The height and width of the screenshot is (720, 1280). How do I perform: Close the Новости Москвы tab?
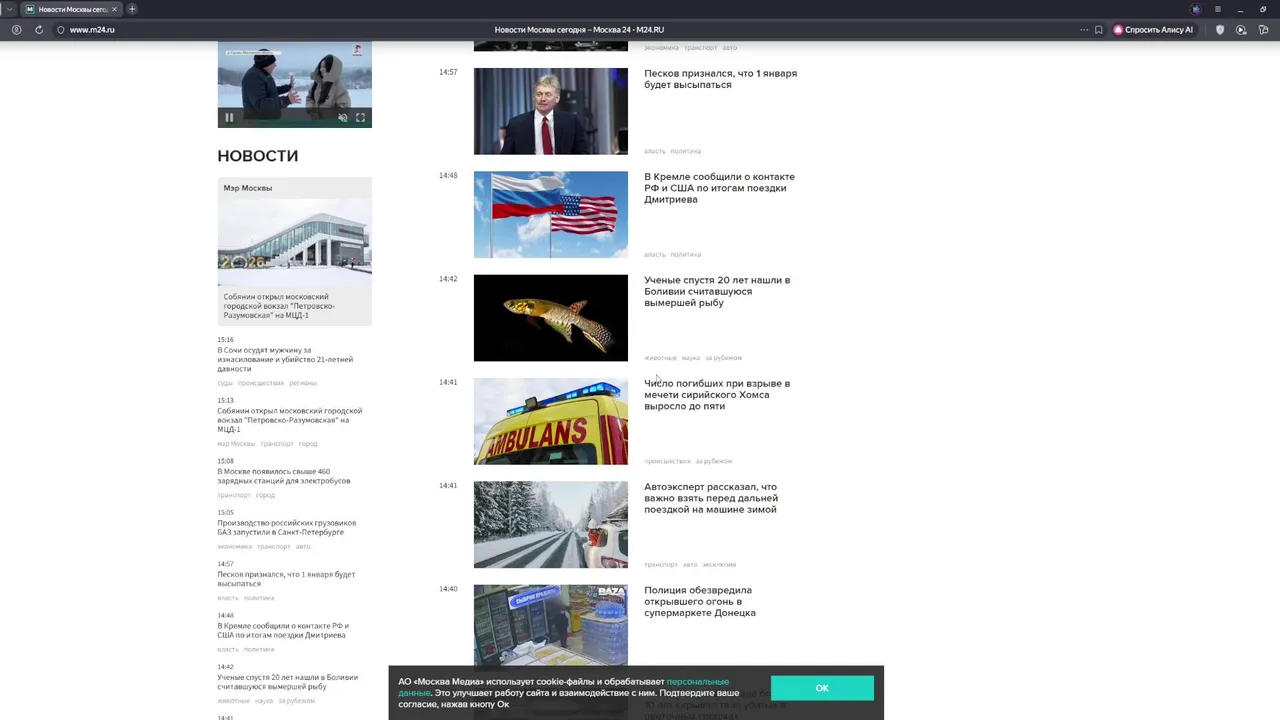[x=114, y=9]
